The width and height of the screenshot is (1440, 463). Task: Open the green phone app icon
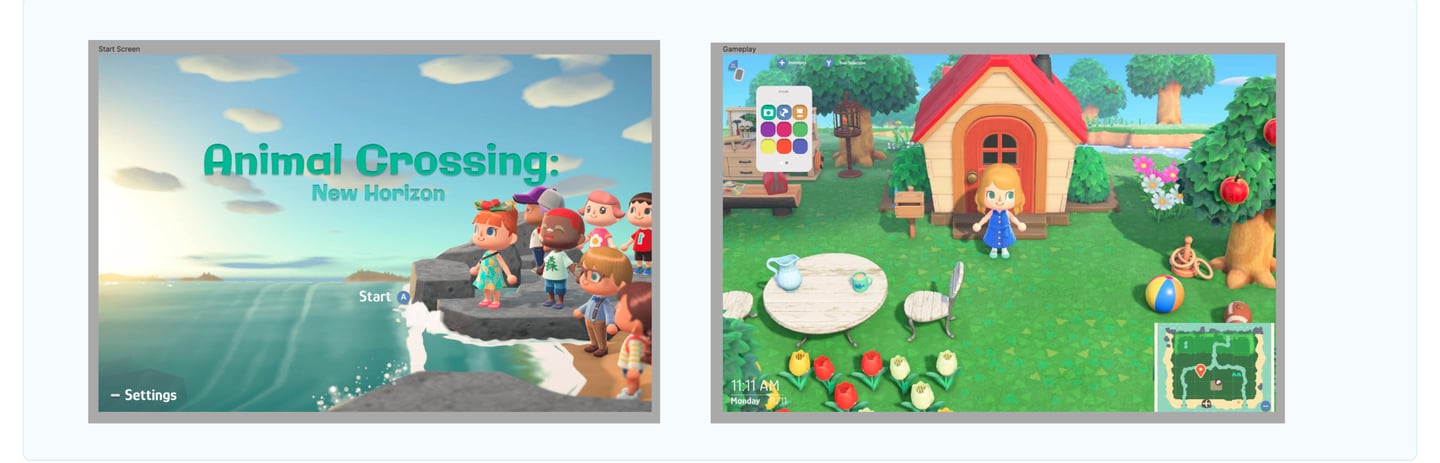click(800, 129)
